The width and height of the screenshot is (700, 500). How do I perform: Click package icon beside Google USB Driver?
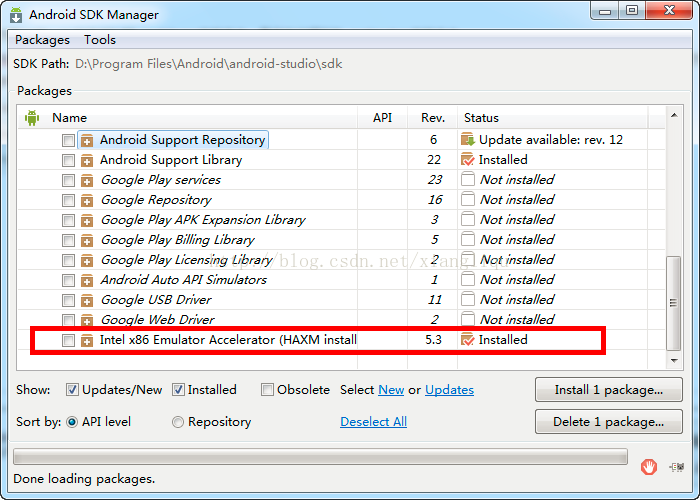point(87,300)
